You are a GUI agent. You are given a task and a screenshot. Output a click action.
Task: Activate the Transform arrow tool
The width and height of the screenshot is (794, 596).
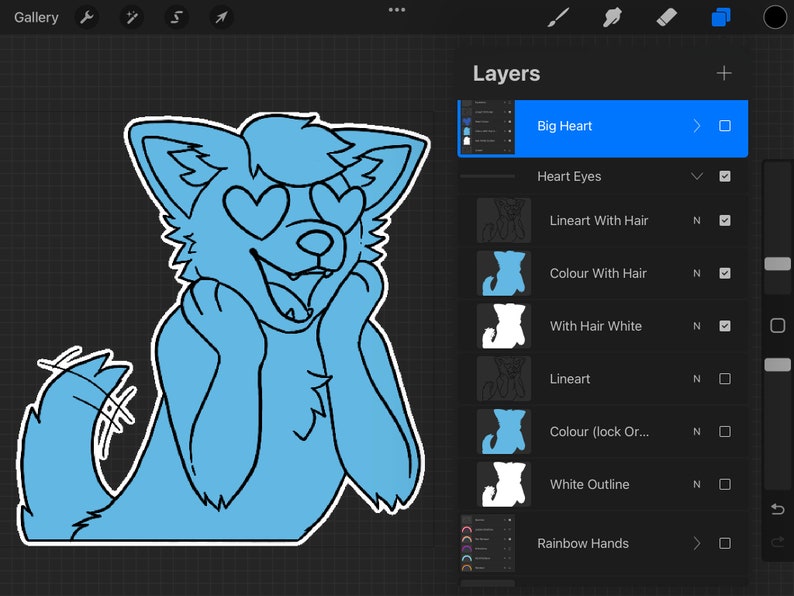tap(221, 17)
